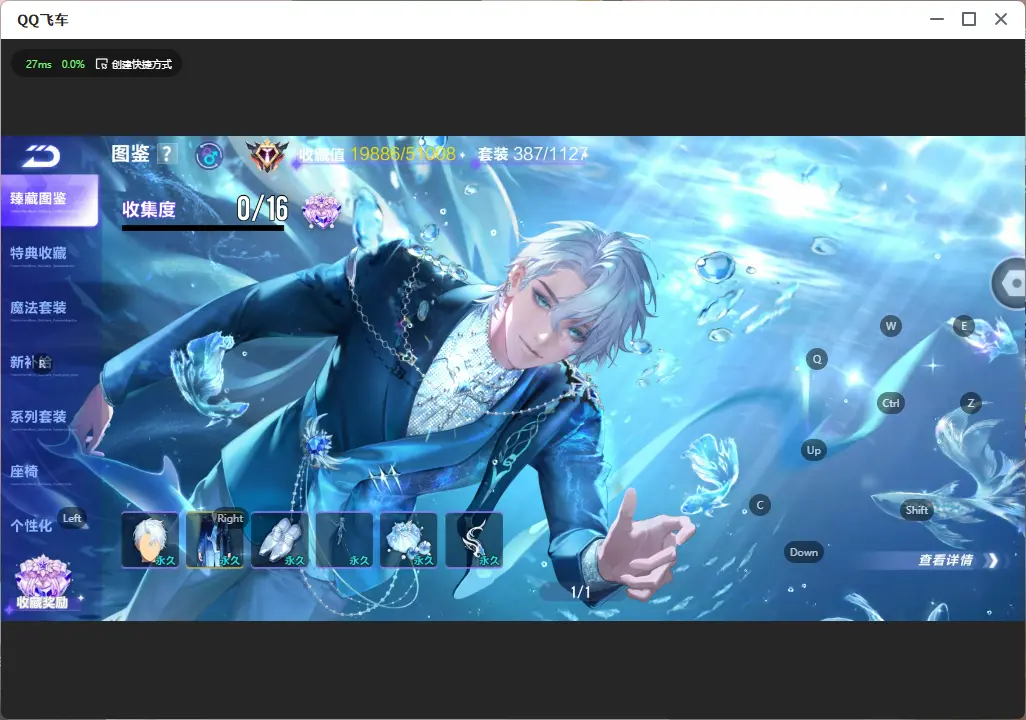Select the crystal bouquet item thumbnail
The image size is (1026, 720).
click(x=409, y=540)
